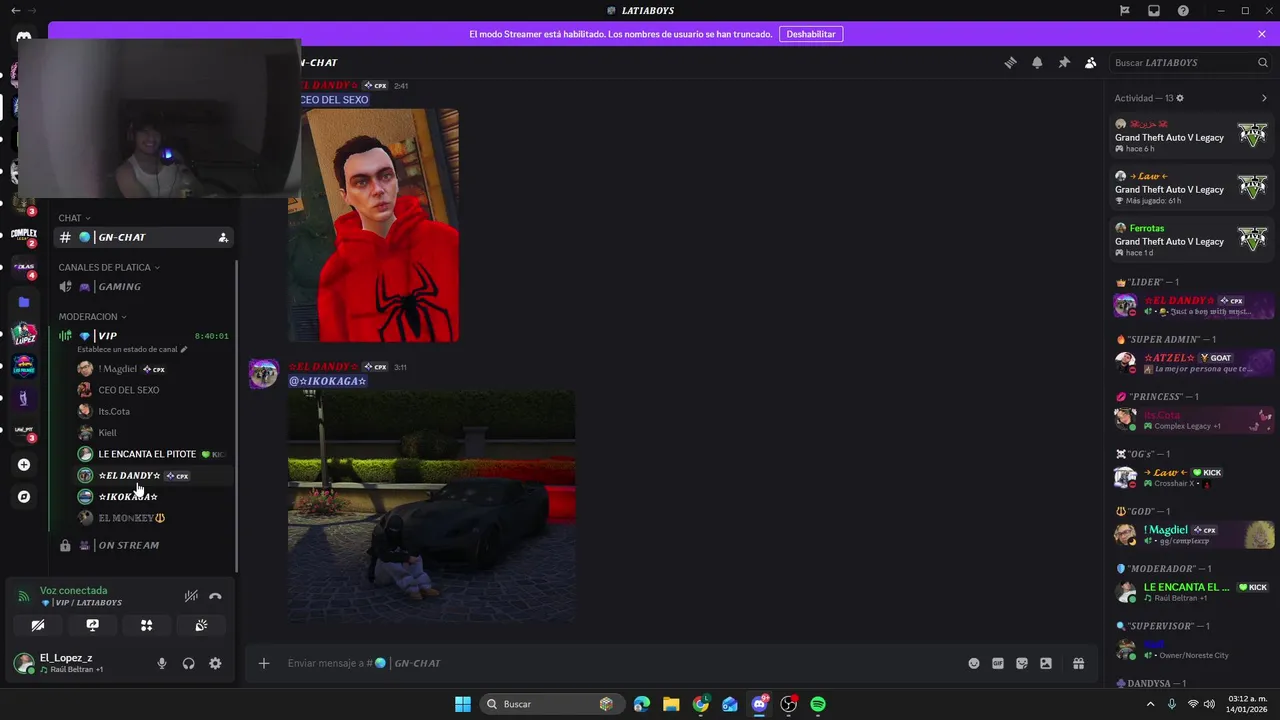1280x720 pixels.
Task: Mute the microphone
Action: [x=162, y=663]
